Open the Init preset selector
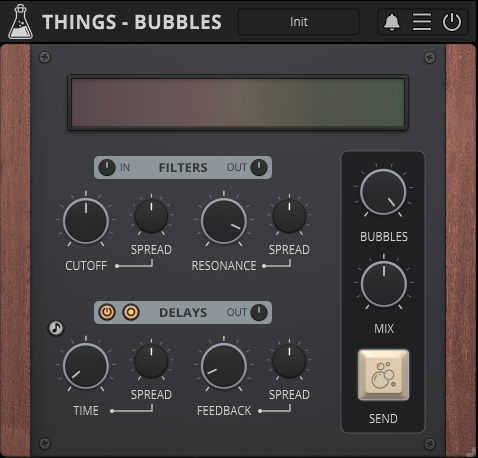The height and width of the screenshot is (458, 478). click(x=298, y=22)
